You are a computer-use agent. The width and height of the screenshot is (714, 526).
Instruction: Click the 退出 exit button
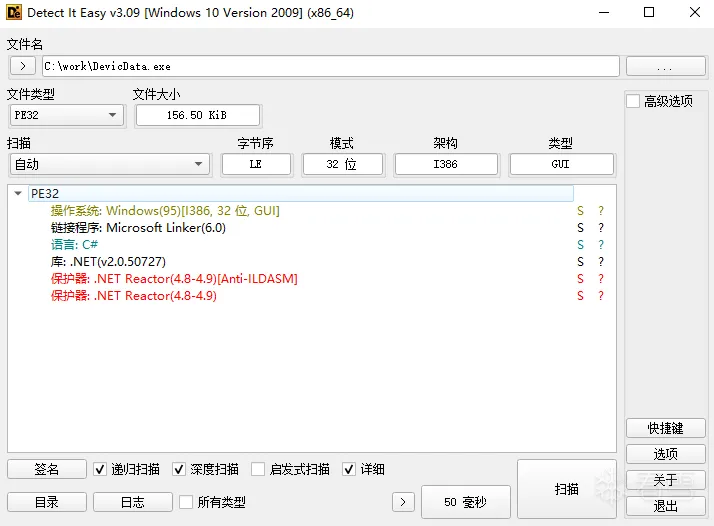click(666, 506)
